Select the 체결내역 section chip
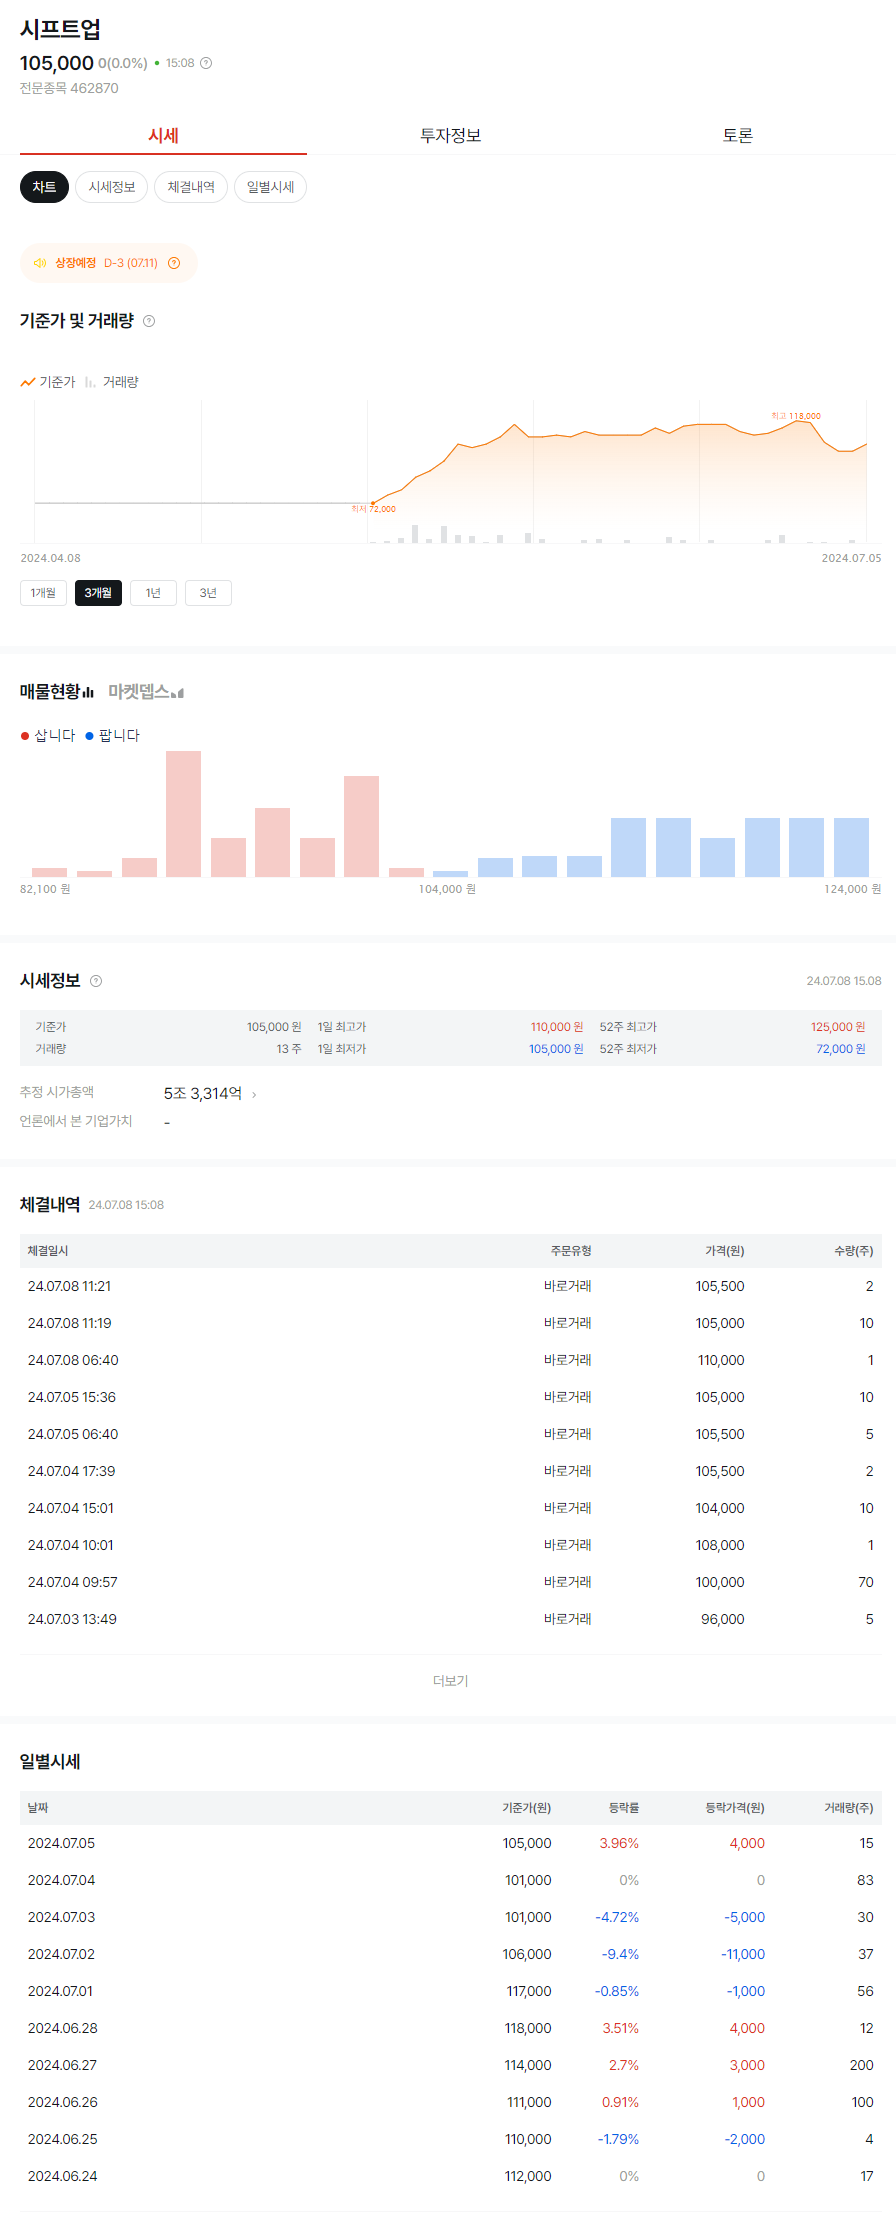896x2220 pixels. [x=191, y=187]
